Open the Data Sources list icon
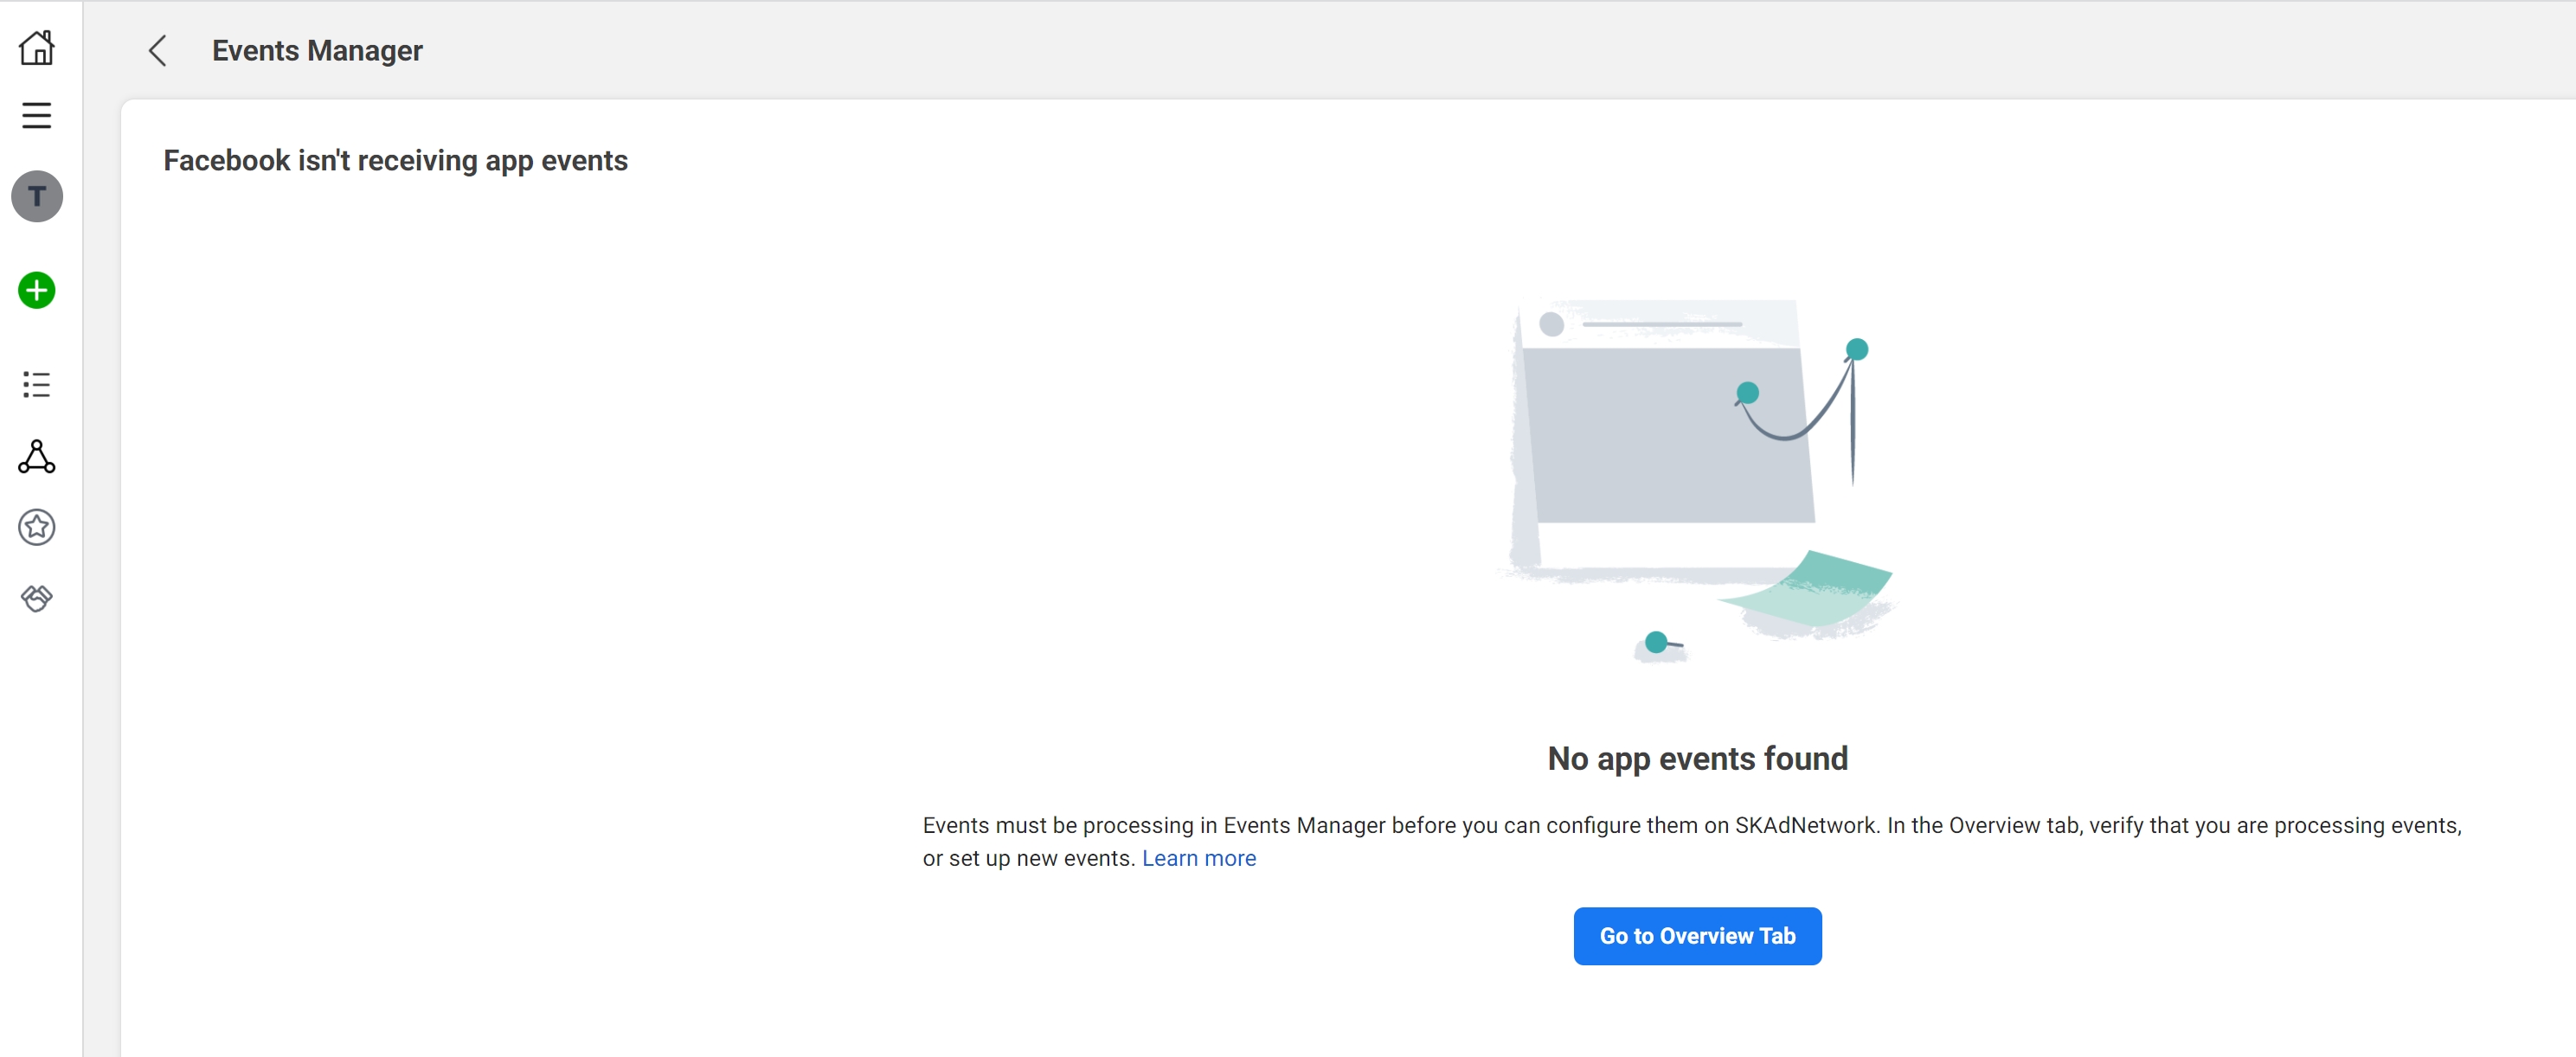This screenshot has width=2576, height=1057. coord(37,385)
